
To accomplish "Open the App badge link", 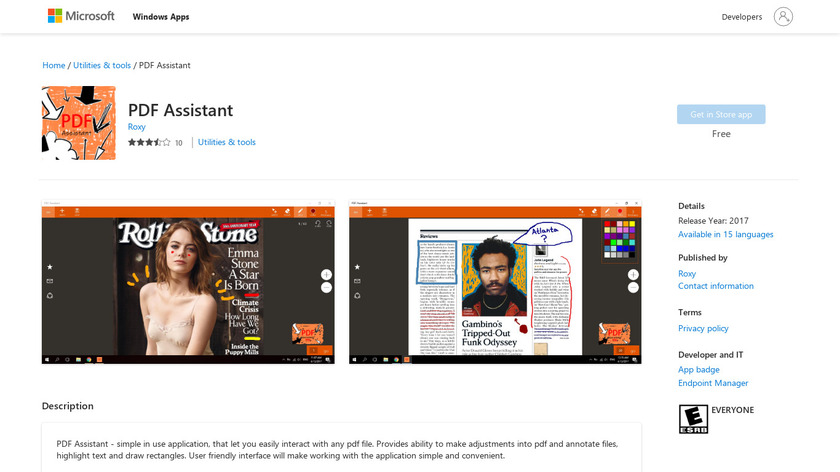I will tap(699, 370).
